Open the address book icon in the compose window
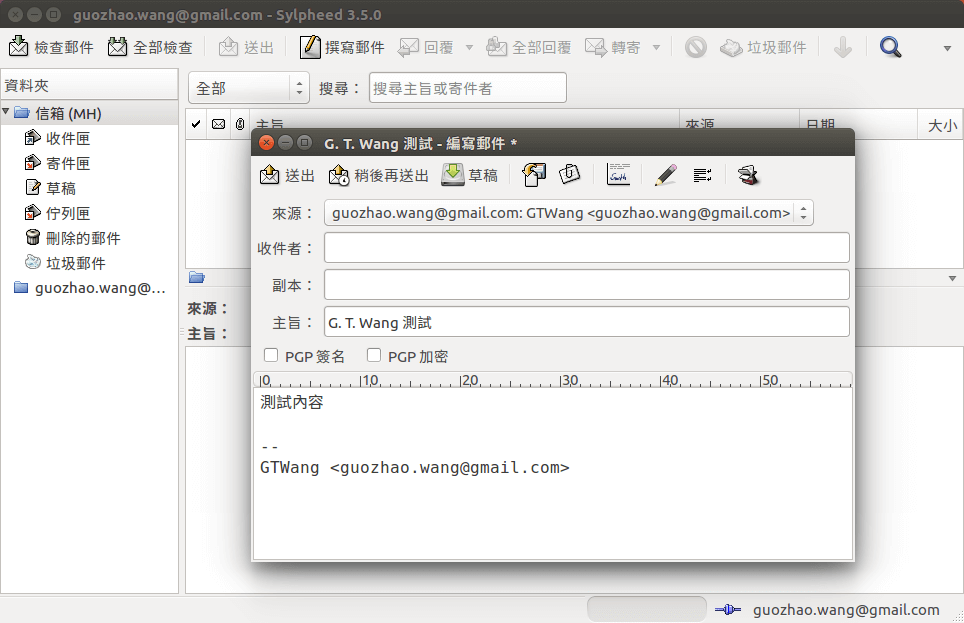This screenshot has width=964, height=623. click(748, 174)
